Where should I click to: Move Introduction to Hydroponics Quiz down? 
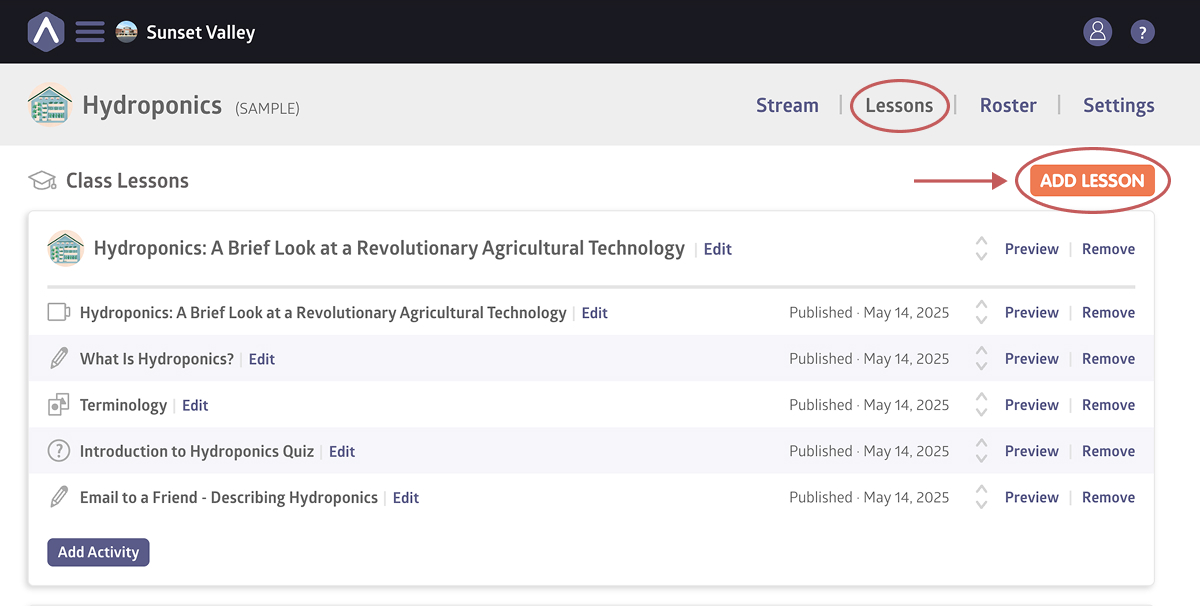click(x=981, y=458)
